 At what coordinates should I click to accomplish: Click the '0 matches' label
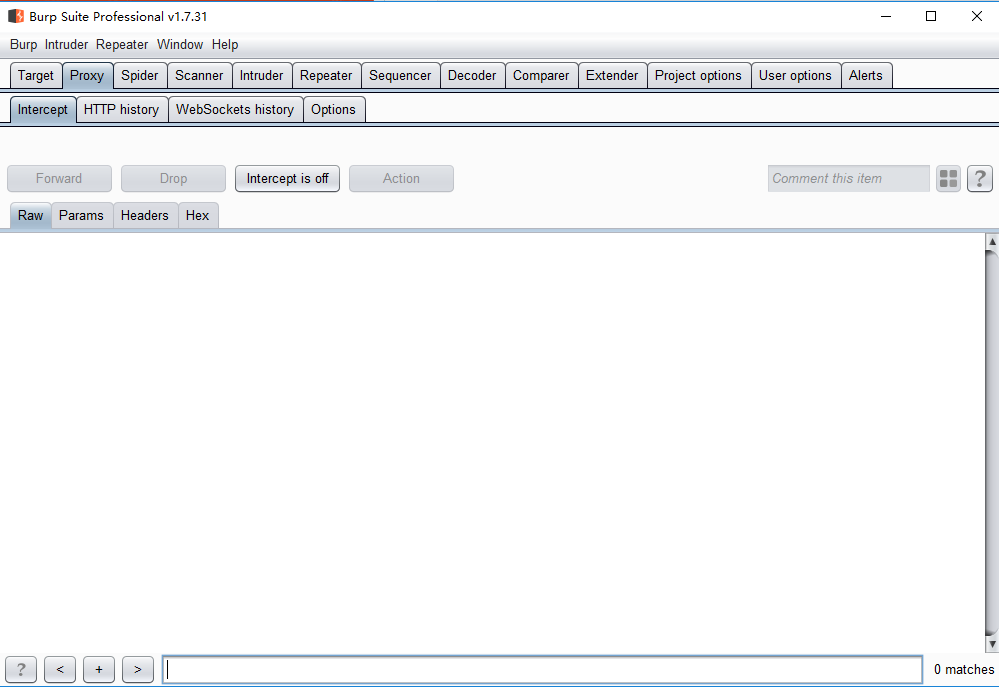click(x=964, y=669)
